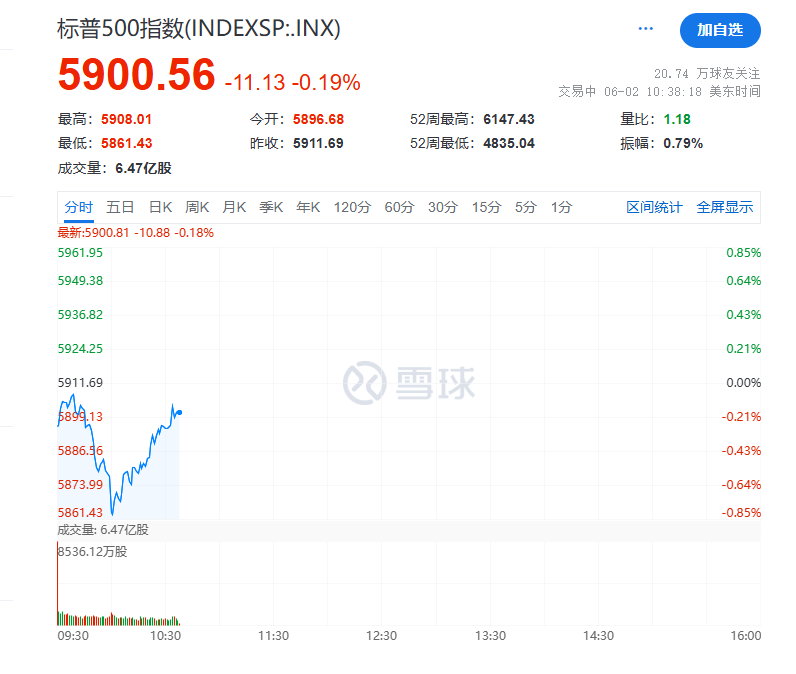The width and height of the screenshot is (796, 674).
Task: Click the 11:30 time axis label
Action: tap(274, 636)
